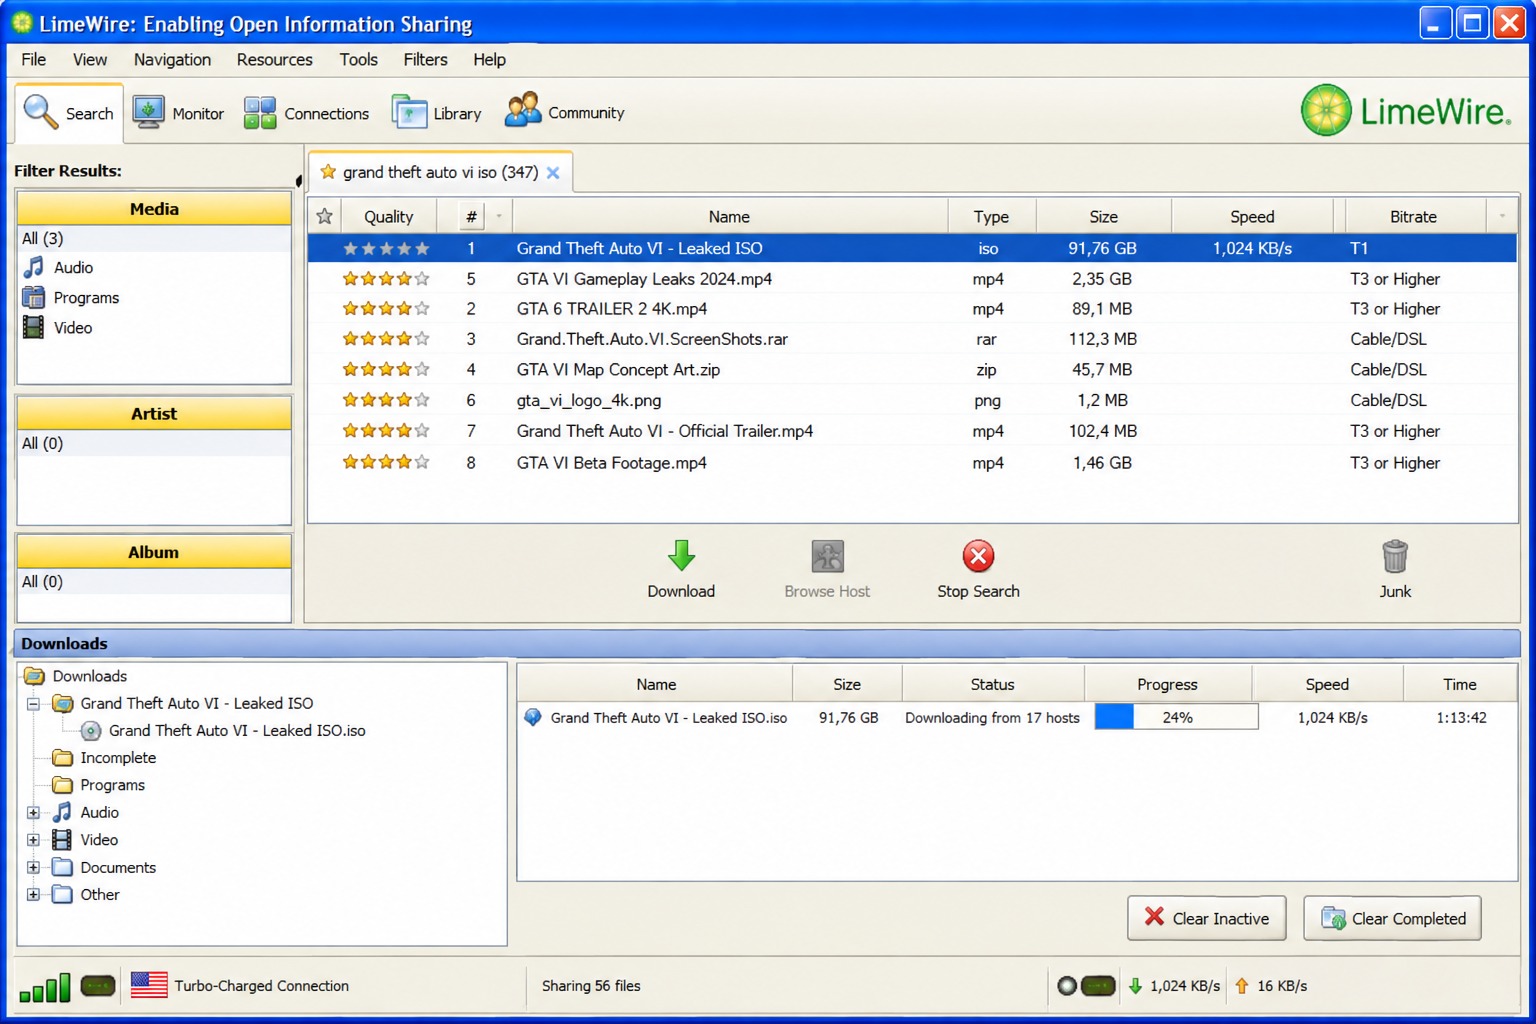Select gta_vi_logo_4k.png result
This screenshot has width=1536, height=1024.
click(912, 400)
